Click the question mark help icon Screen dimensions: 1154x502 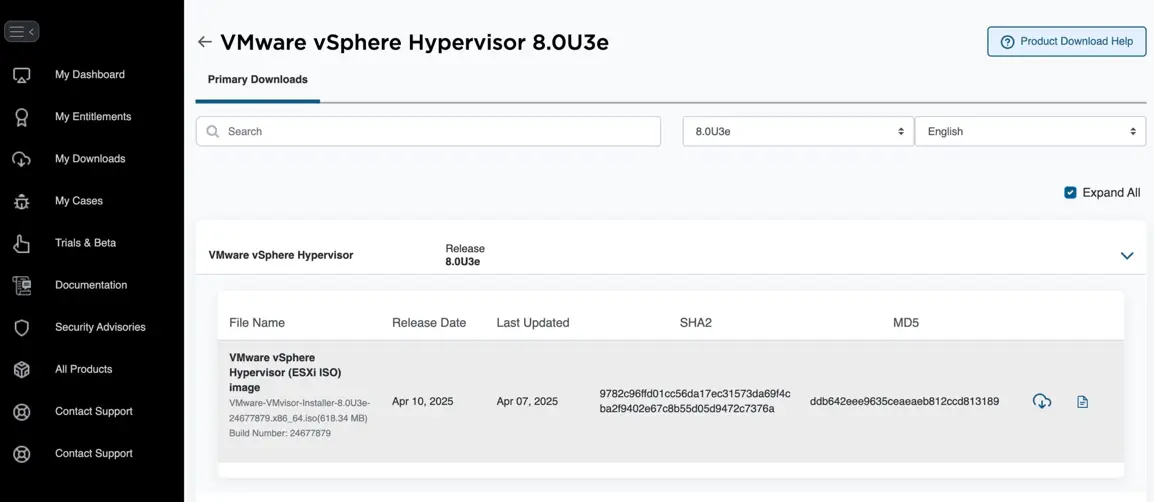coord(1008,42)
